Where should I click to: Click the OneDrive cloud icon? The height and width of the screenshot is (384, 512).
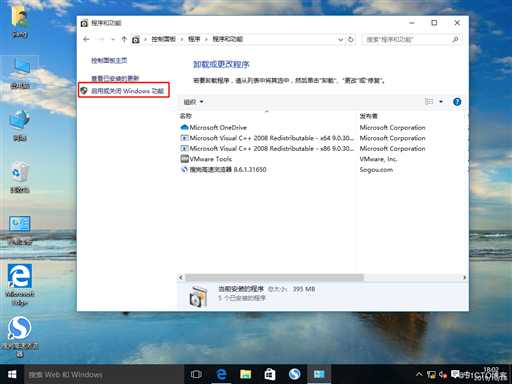coord(184,127)
